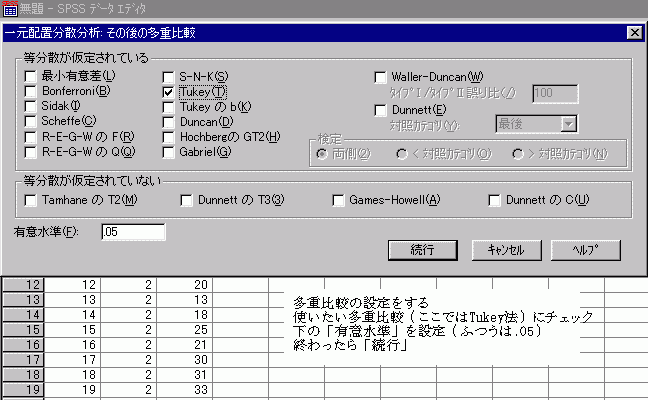Uncheck the Tukey checkbox
This screenshot has height=400, width=648.
[170, 92]
